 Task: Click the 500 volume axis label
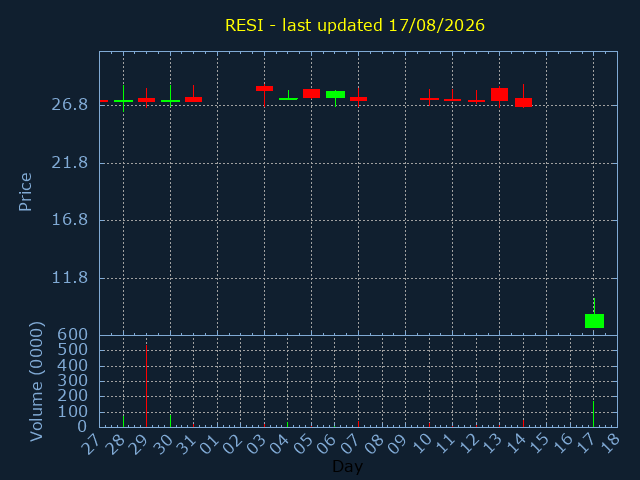(73, 350)
